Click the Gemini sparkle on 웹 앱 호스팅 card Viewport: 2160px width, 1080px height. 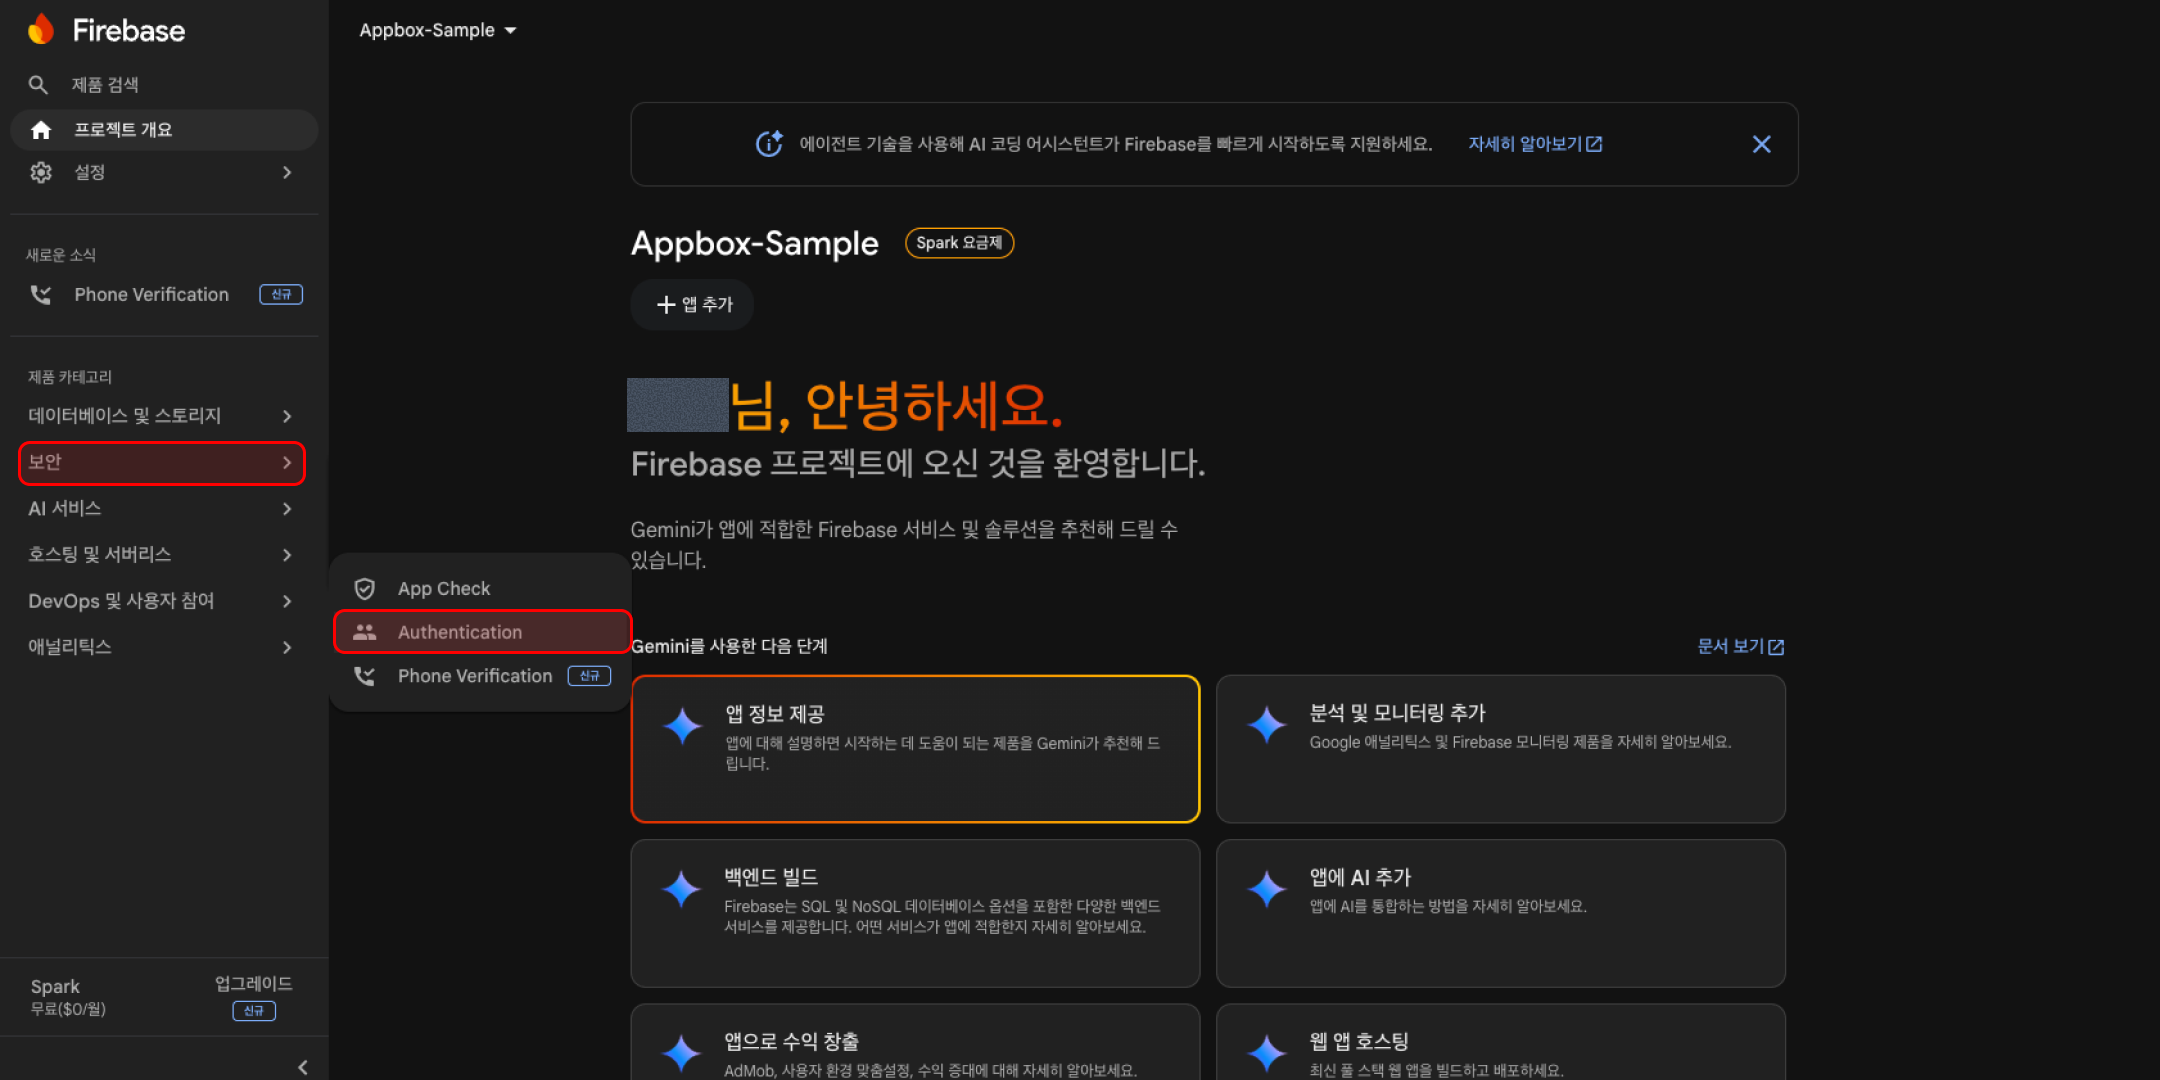[x=1267, y=1052]
